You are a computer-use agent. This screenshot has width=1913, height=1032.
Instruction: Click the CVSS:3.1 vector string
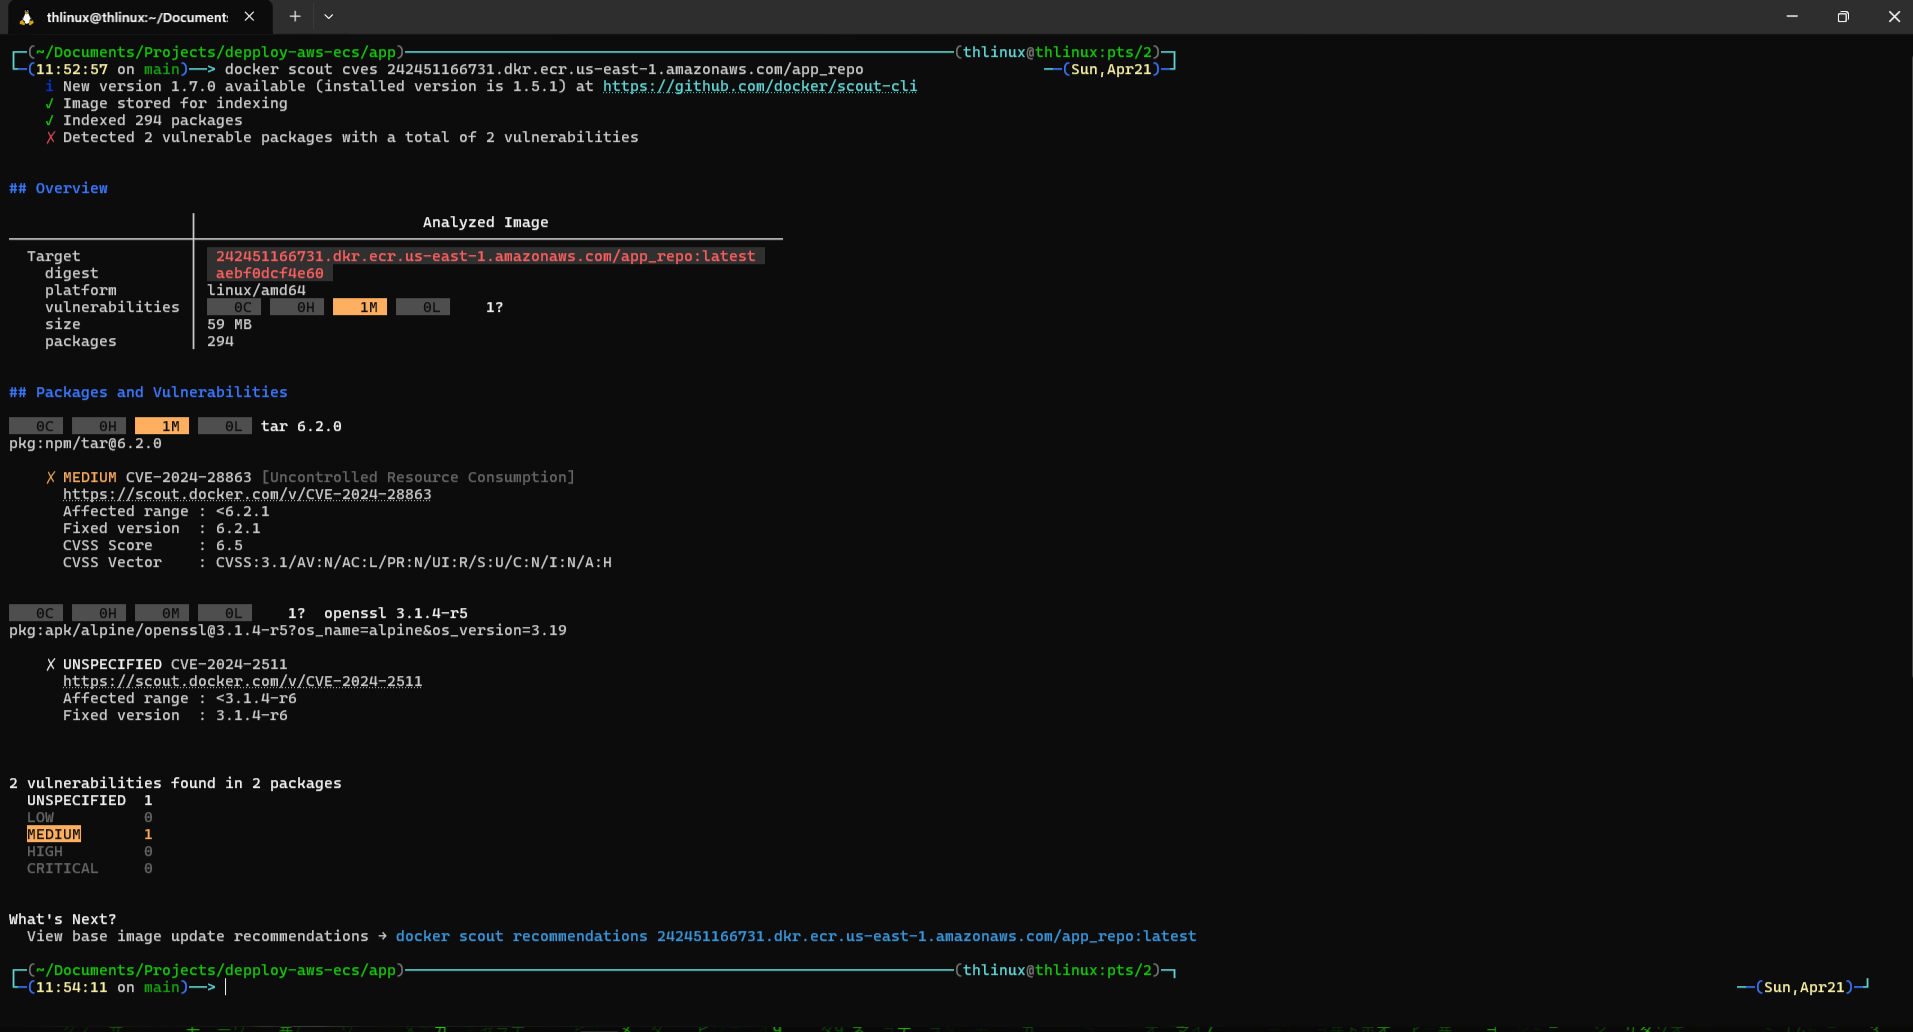pyautogui.click(x=414, y=562)
